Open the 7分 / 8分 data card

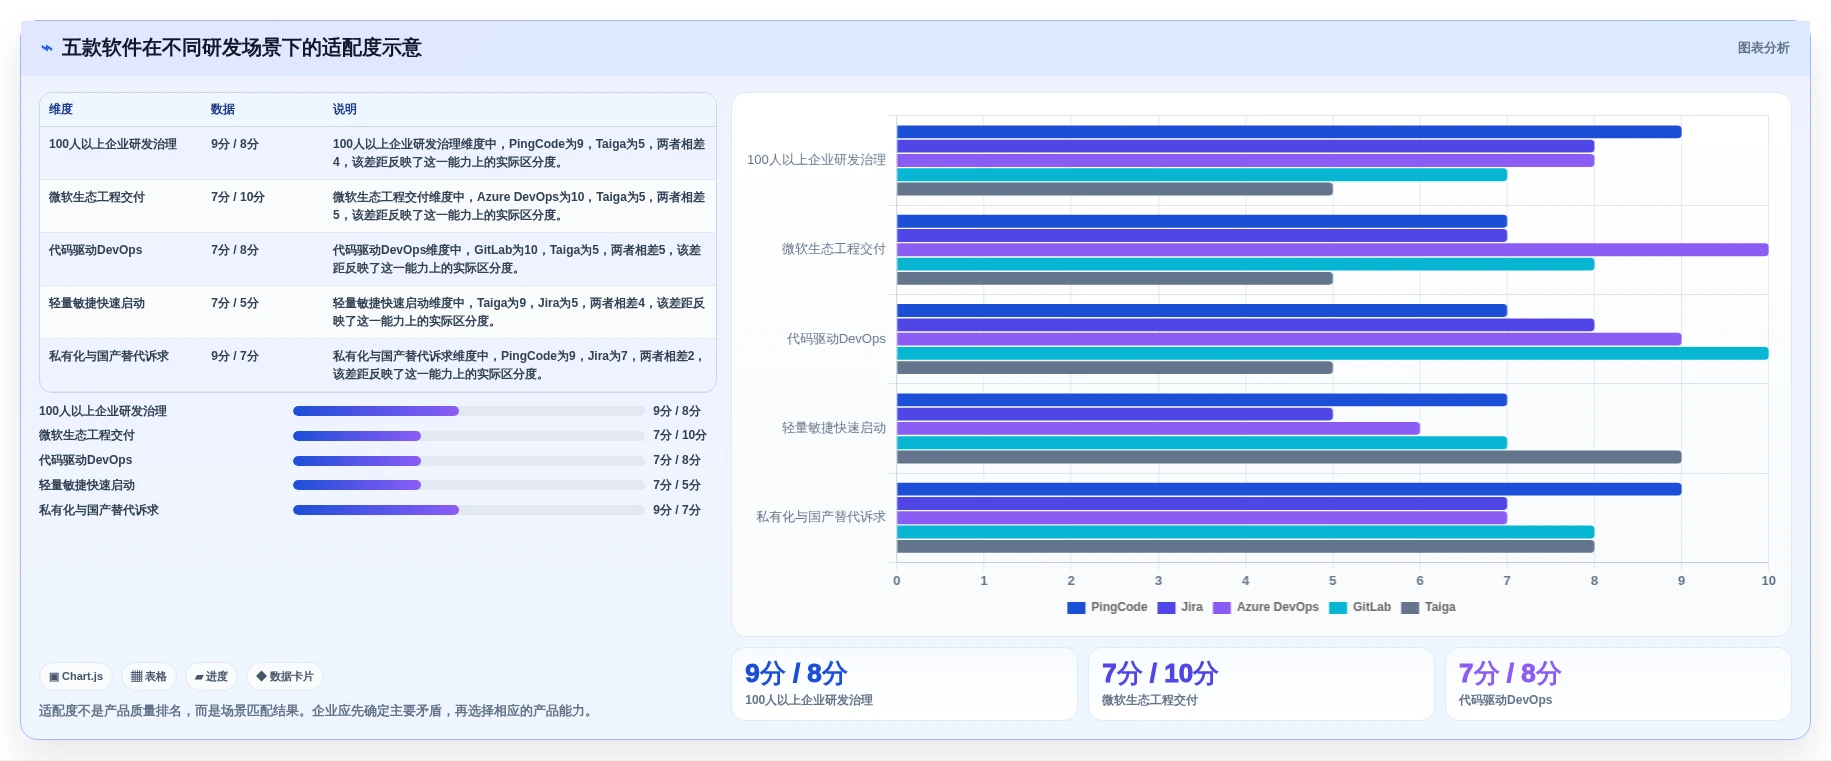pyautogui.click(x=1618, y=684)
